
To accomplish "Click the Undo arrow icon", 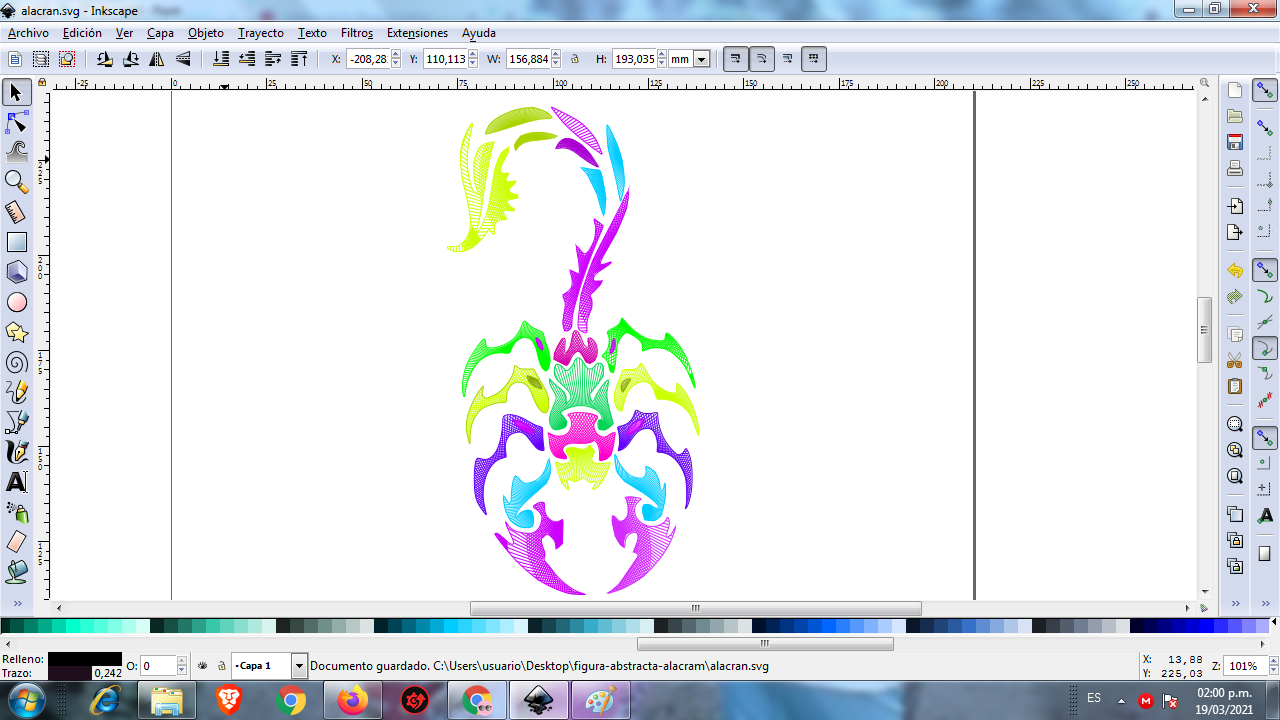I will click(x=1235, y=271).
